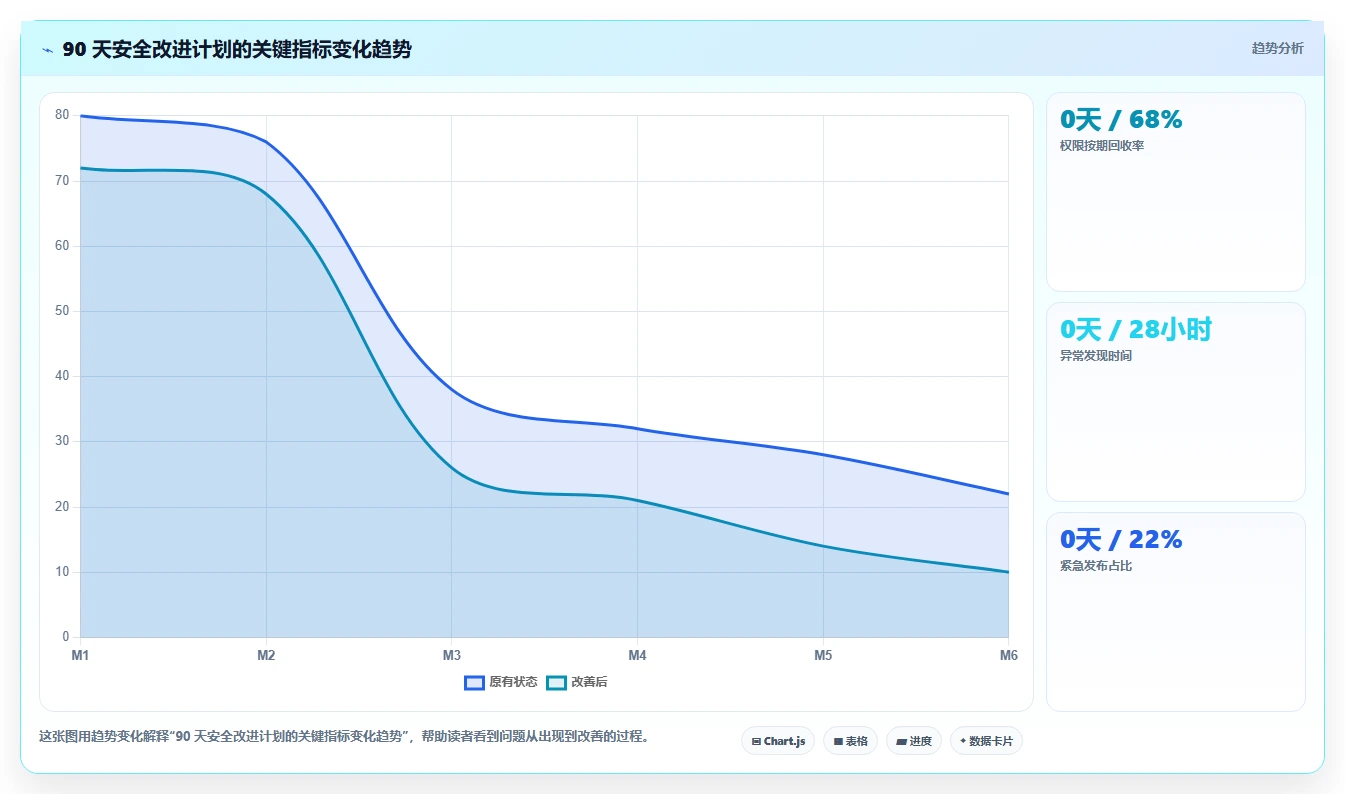Click the Chart.js tag
Image resolution: width=1345 pixels, height=794 pixels.
[778, 741]
